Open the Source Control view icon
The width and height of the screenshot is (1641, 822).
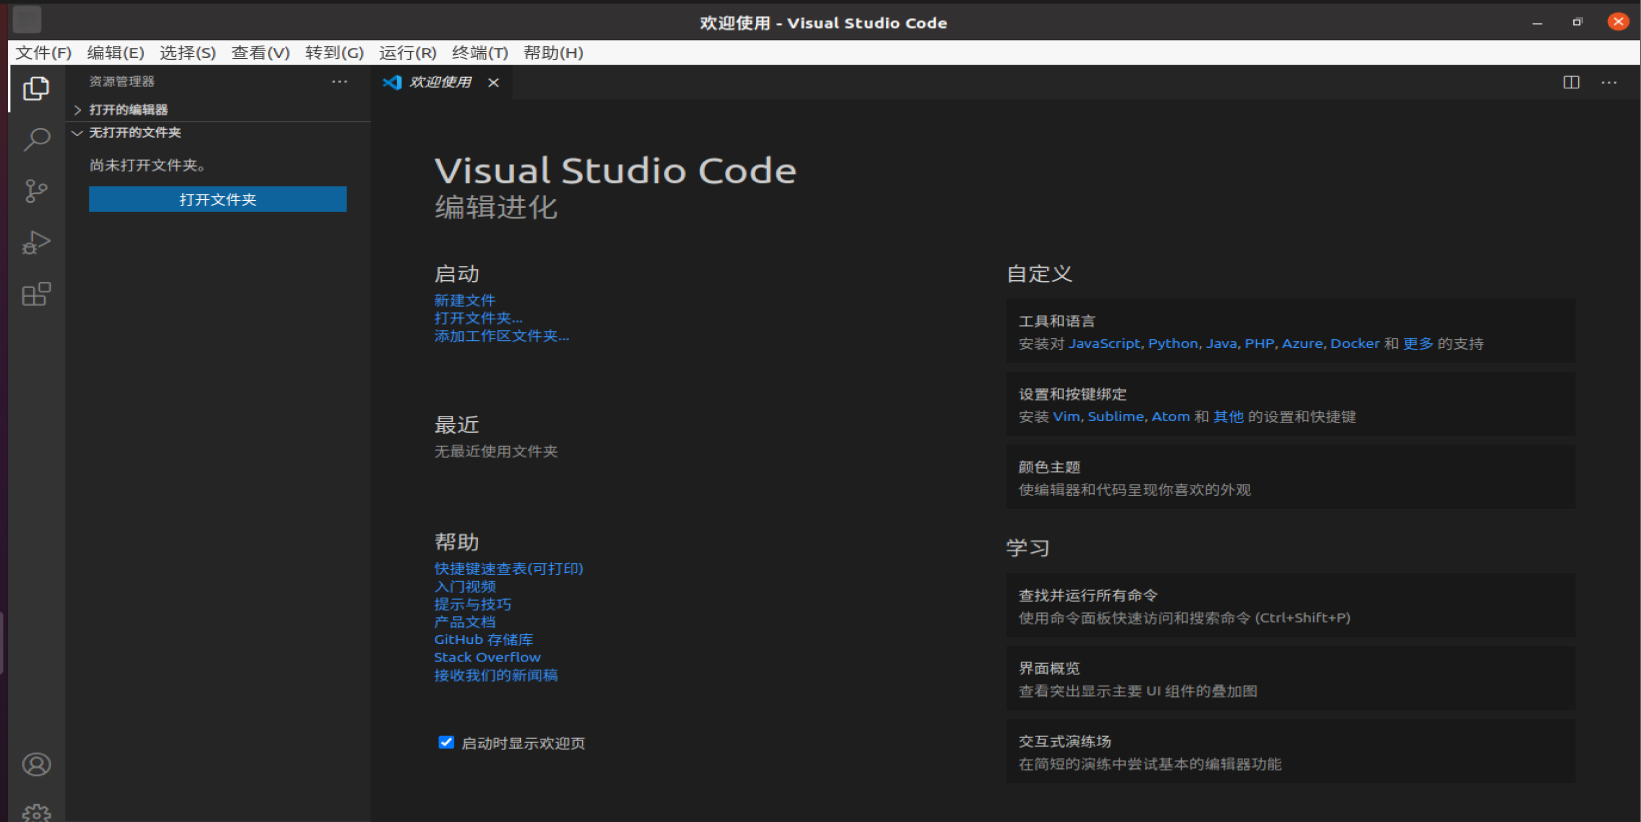pyautogui.click(x=36, y=191)
